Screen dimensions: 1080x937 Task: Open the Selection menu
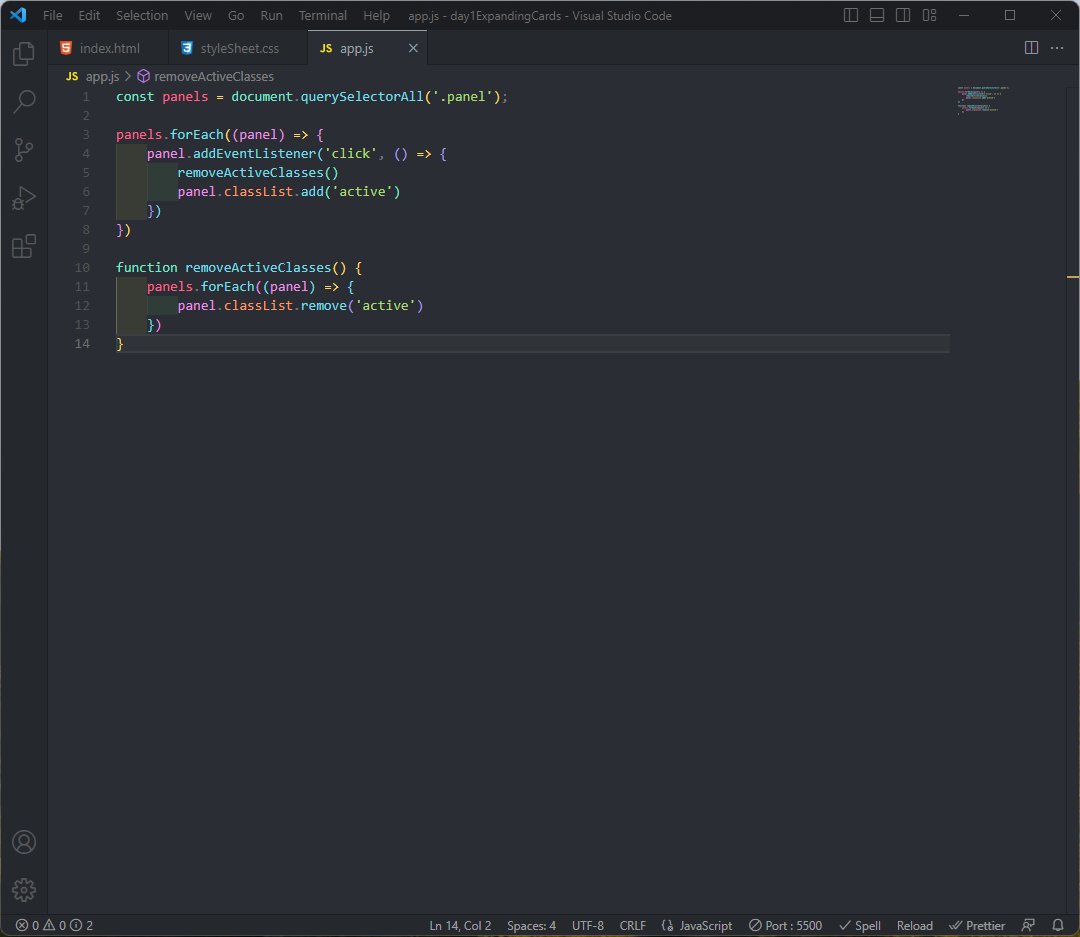pos(142,15)
